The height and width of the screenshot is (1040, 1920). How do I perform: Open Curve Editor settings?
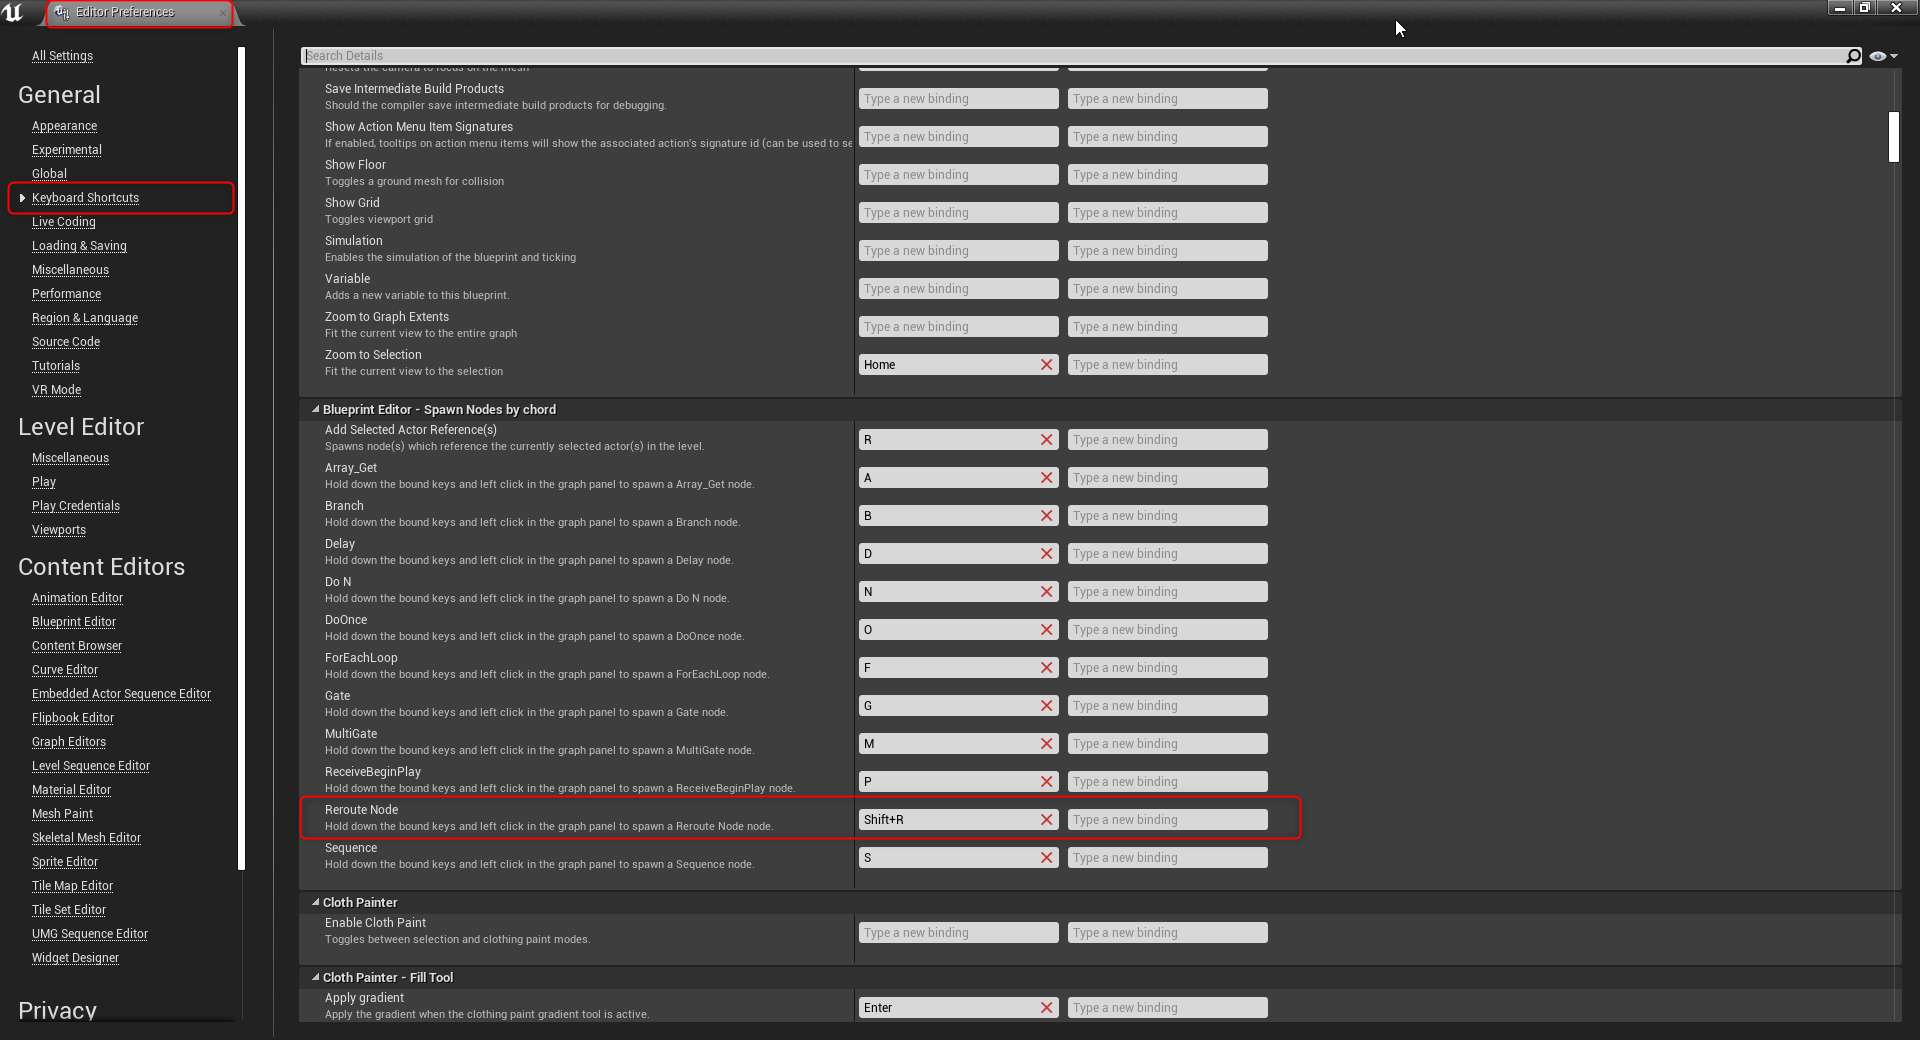(65, 670)
